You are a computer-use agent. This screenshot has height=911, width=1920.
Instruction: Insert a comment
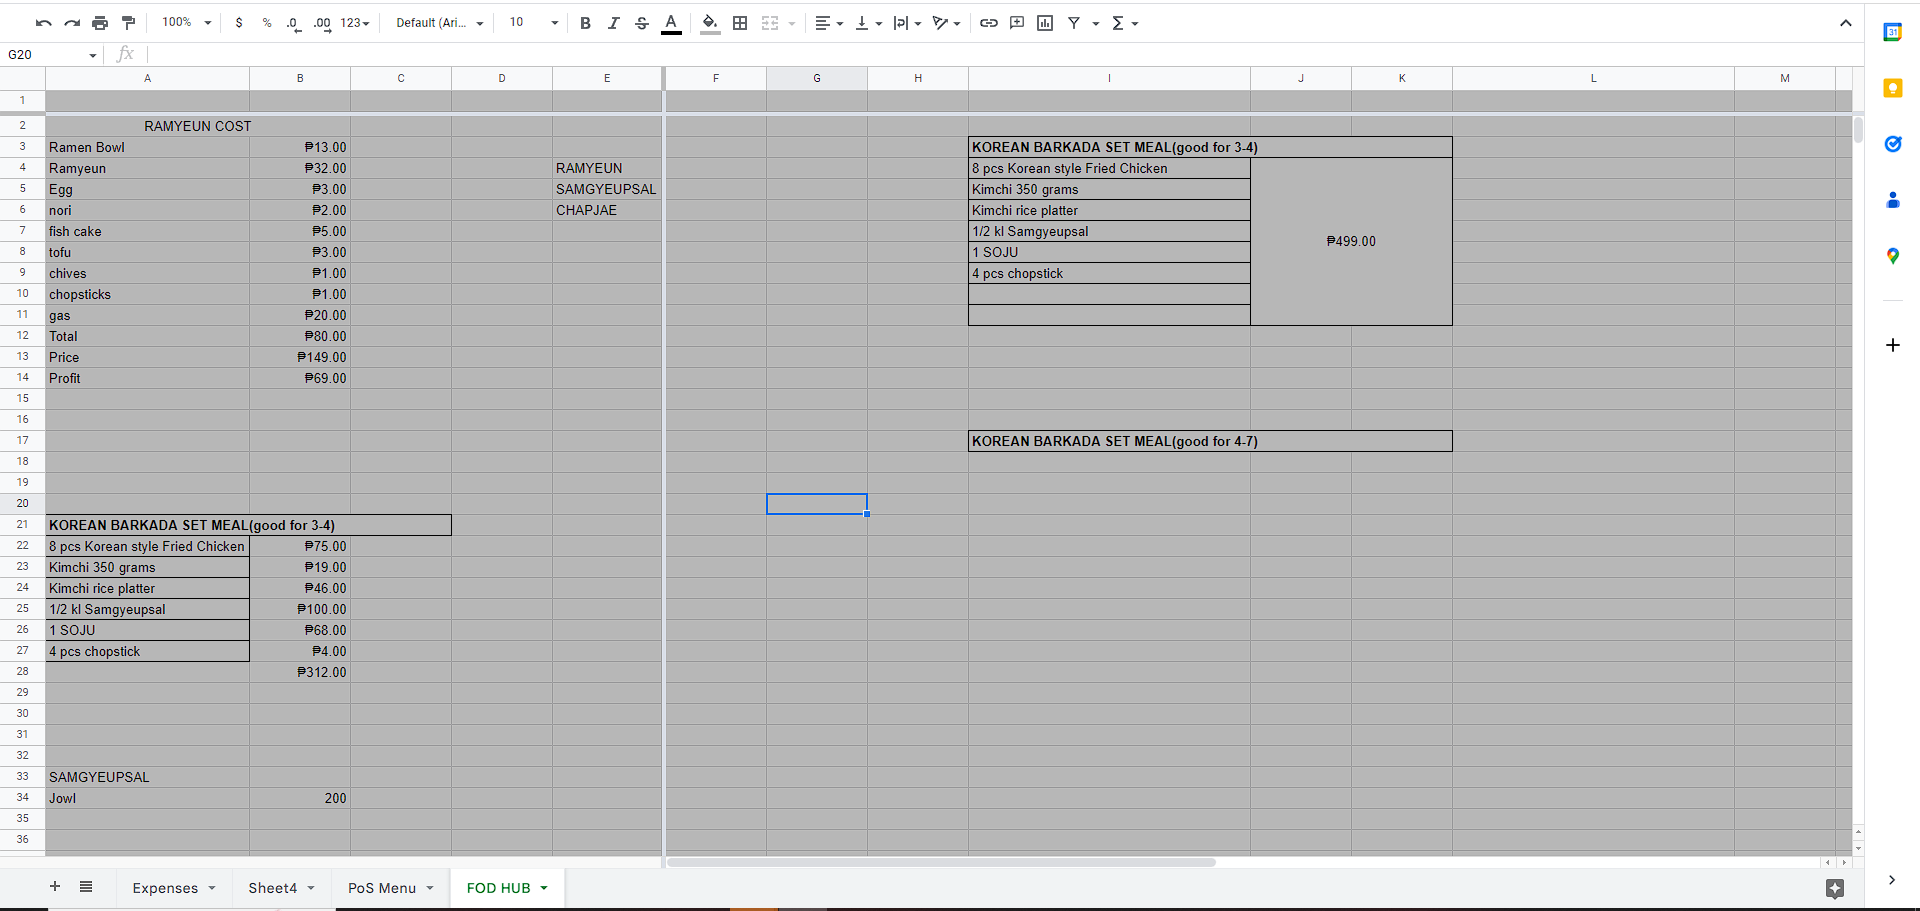1017,23
